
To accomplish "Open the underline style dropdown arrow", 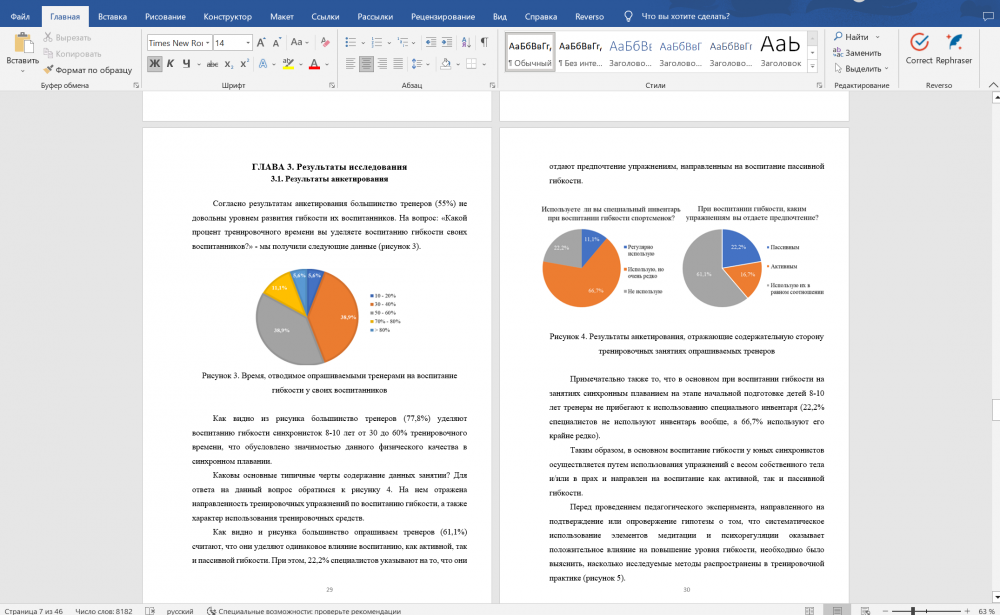I will 199,64.
